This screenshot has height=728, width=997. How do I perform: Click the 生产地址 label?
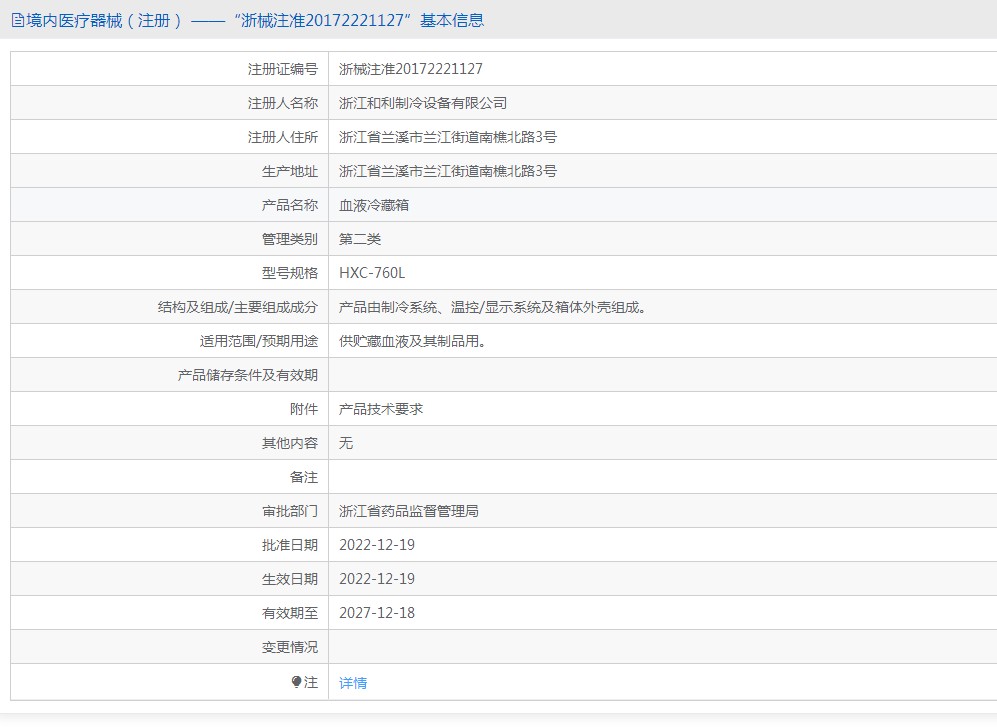coord(290,171)
